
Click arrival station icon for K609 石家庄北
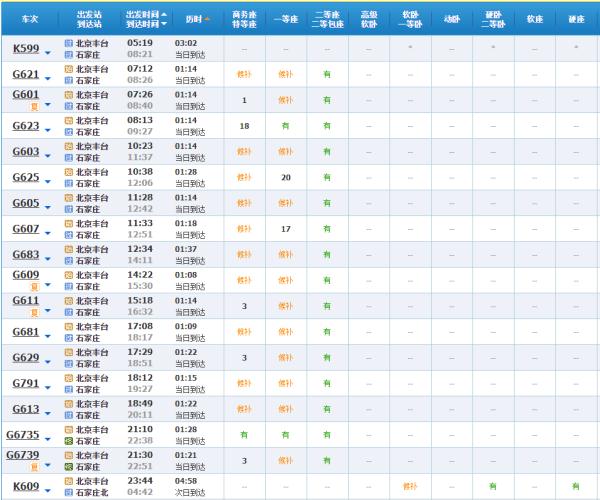[68, 492]
